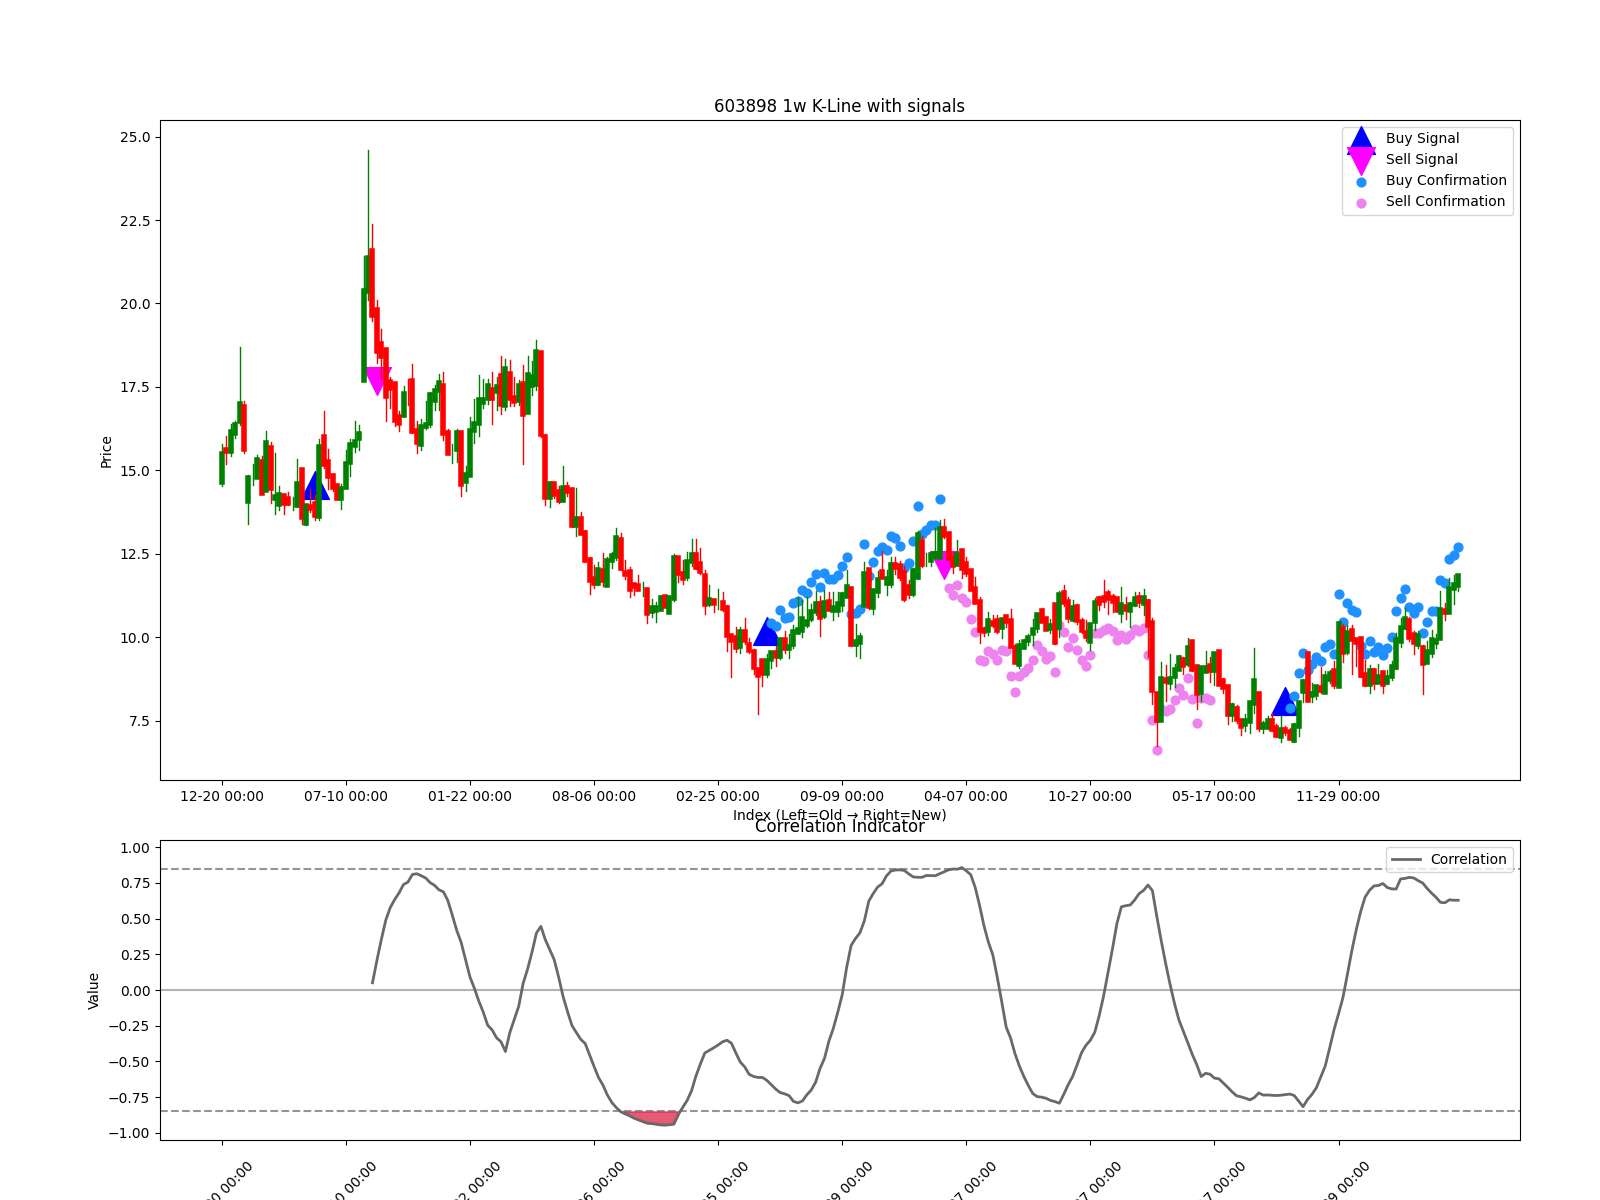Click the '01-22 00:00' date tick label

point(470,796)
